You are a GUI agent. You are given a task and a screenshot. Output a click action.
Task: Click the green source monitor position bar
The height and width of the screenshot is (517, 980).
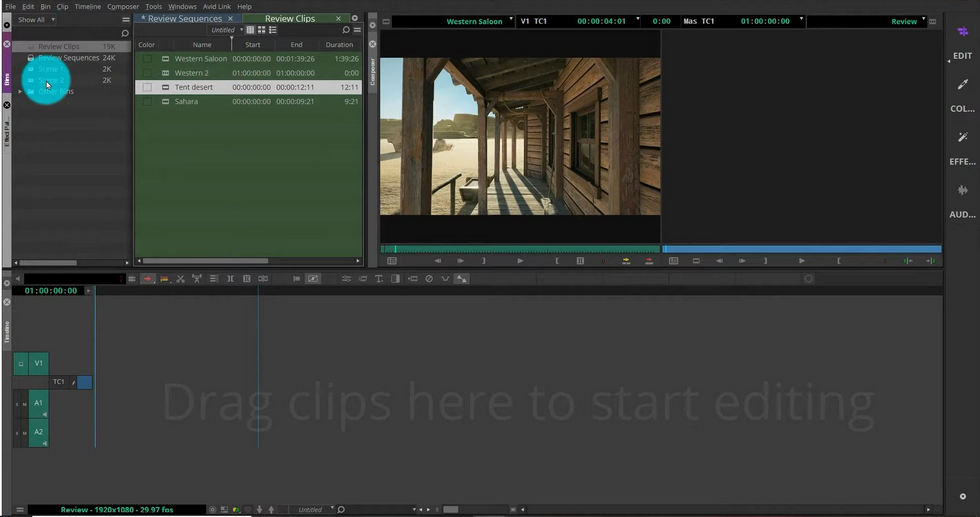pyautogui.click(x=520, y=249)
